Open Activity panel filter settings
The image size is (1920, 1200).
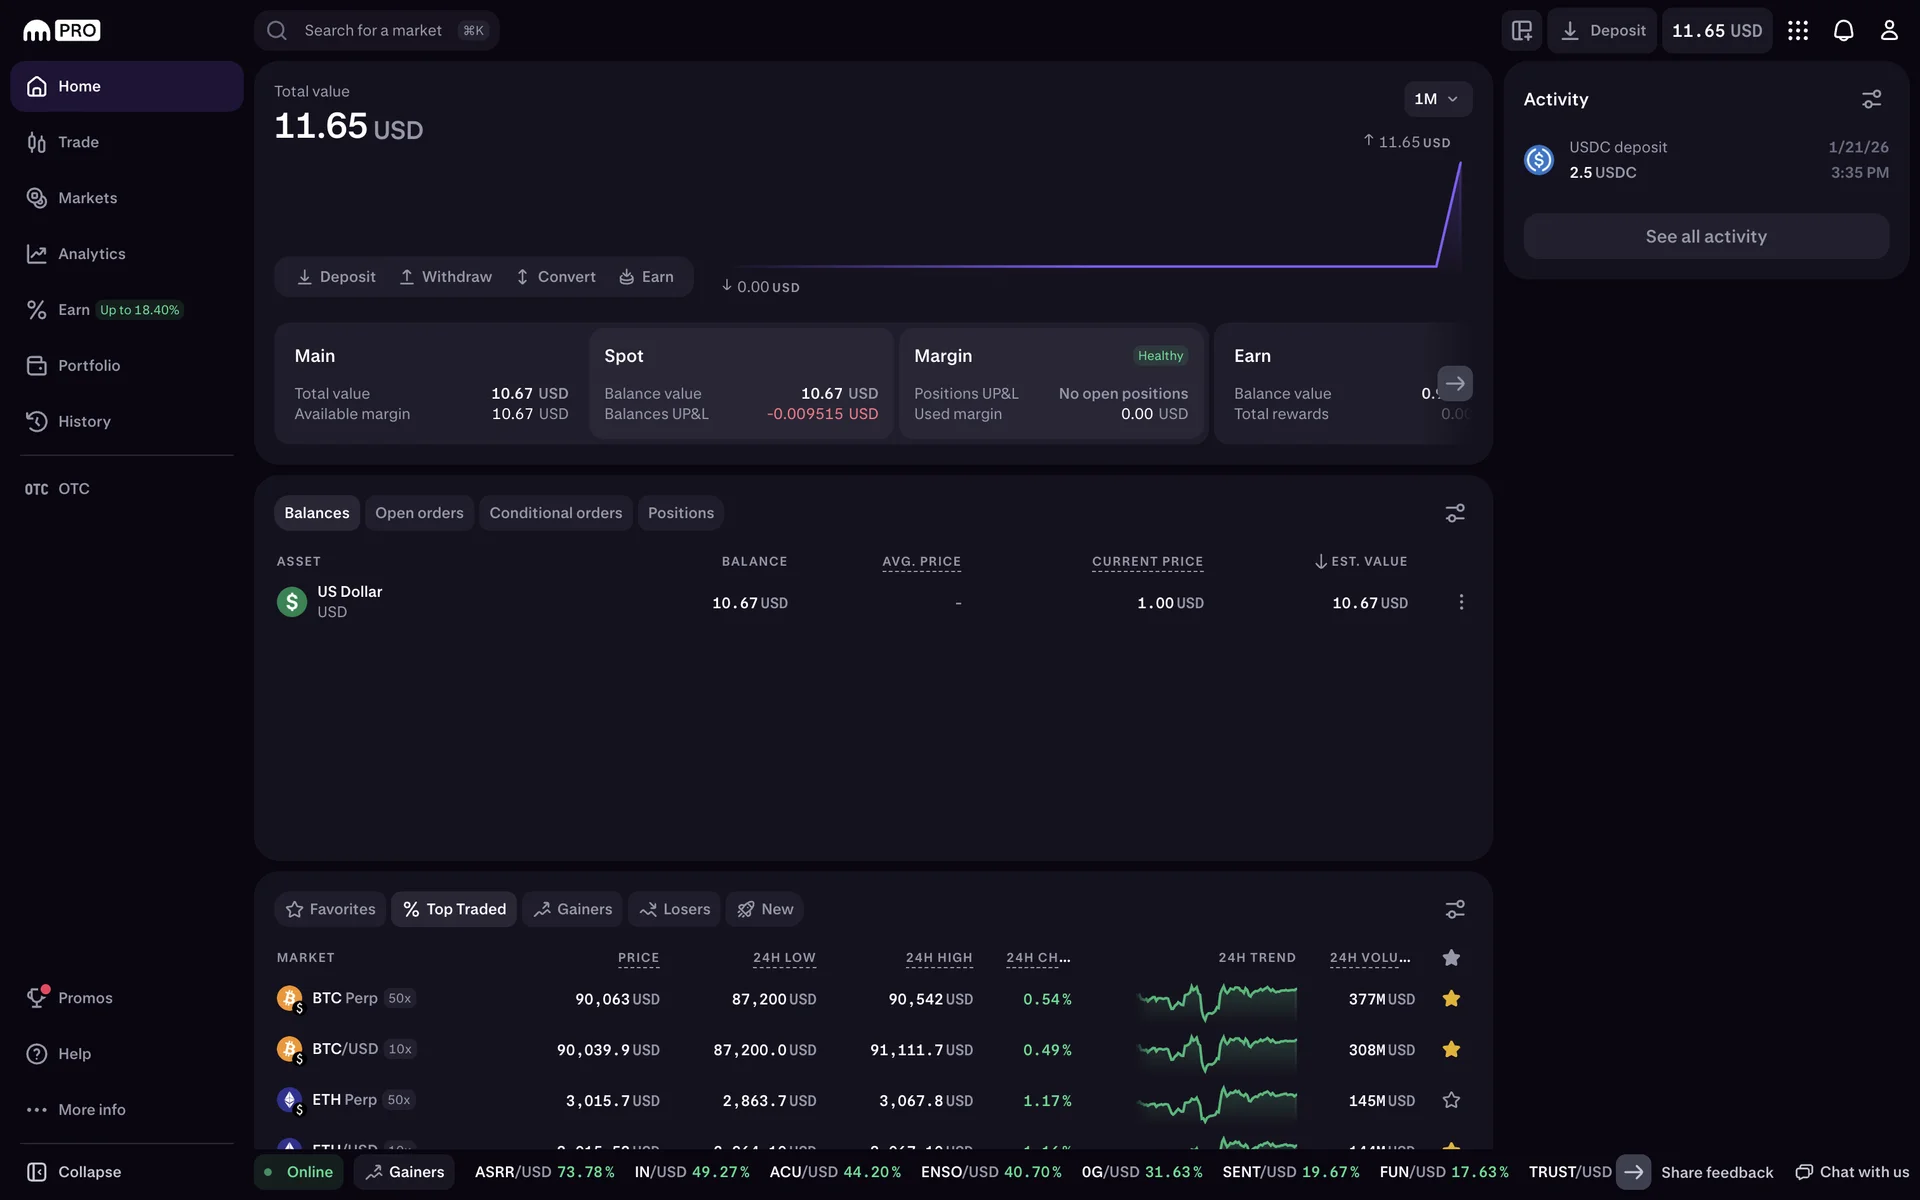pos(1871,99)
